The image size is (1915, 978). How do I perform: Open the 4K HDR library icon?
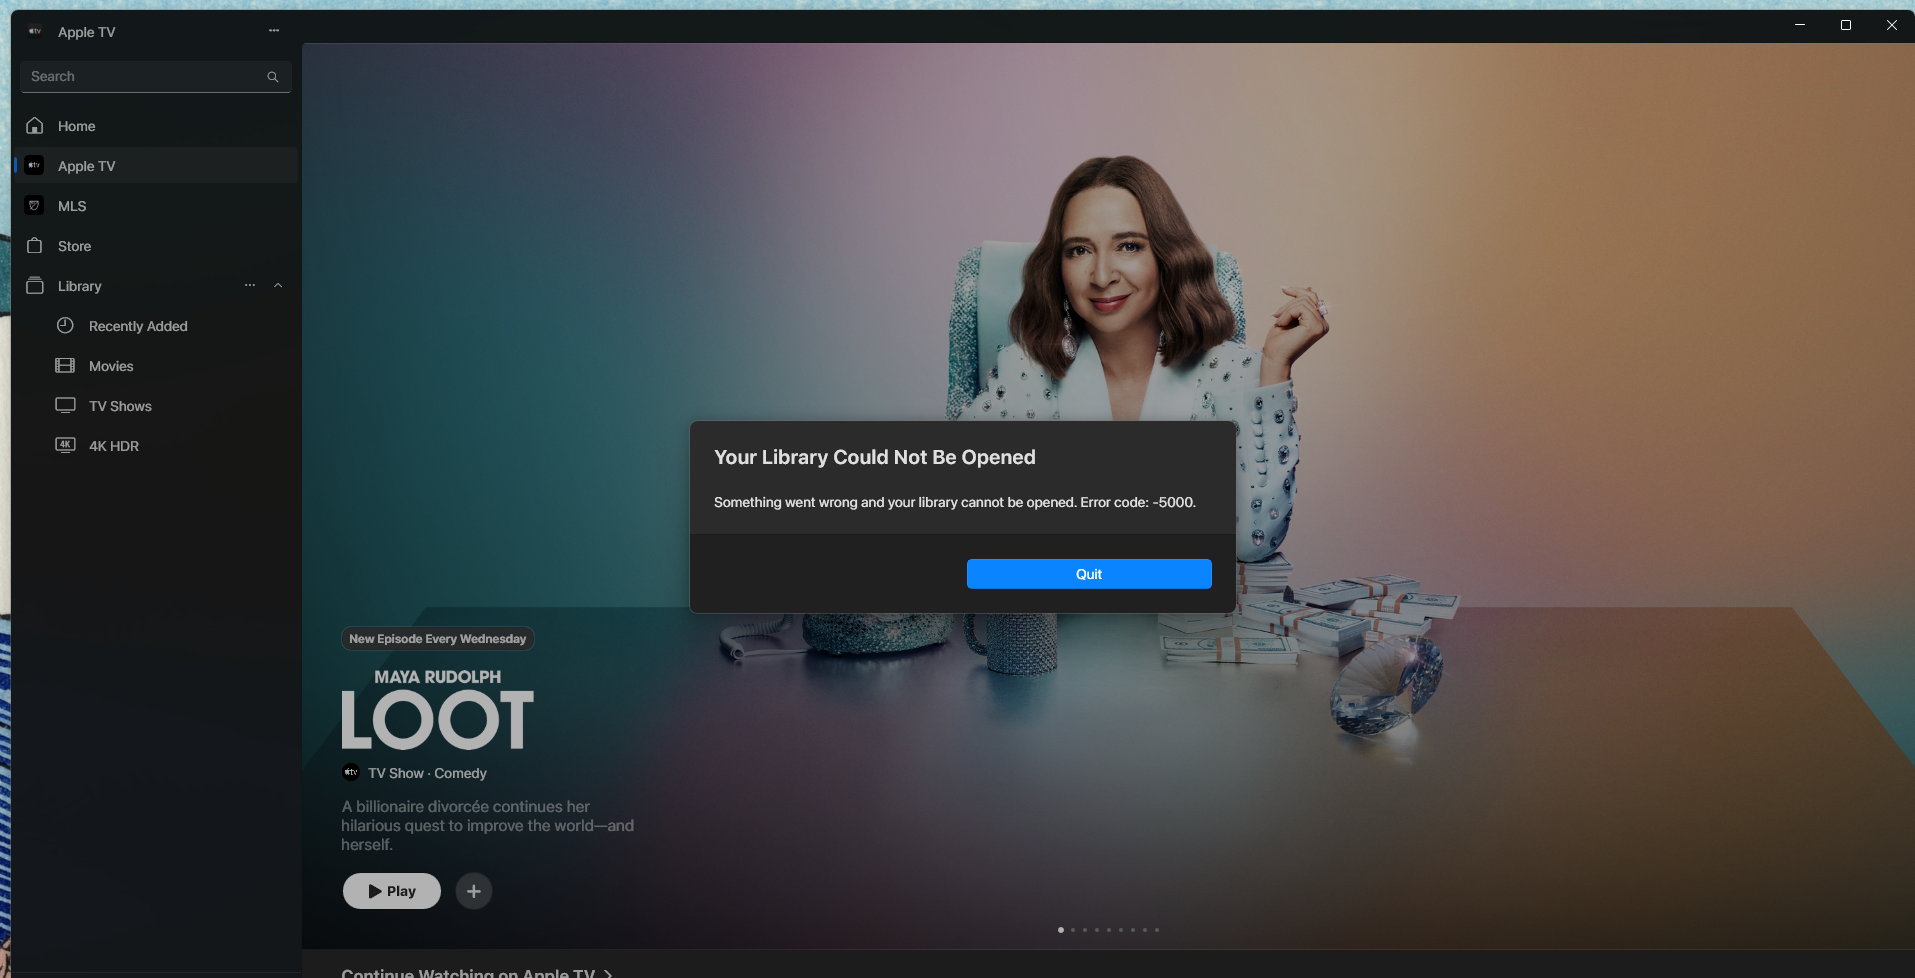click(65, 446)
